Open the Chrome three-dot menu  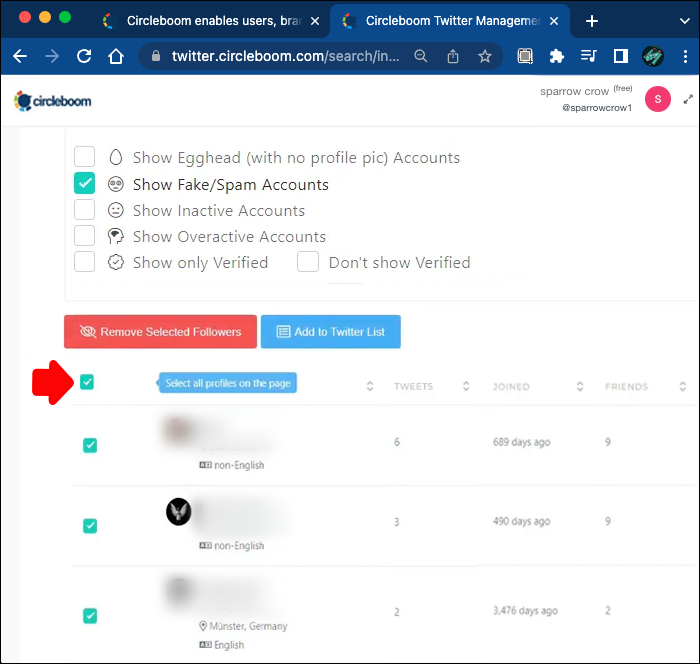pyautogui.click(x=685, y=56)
